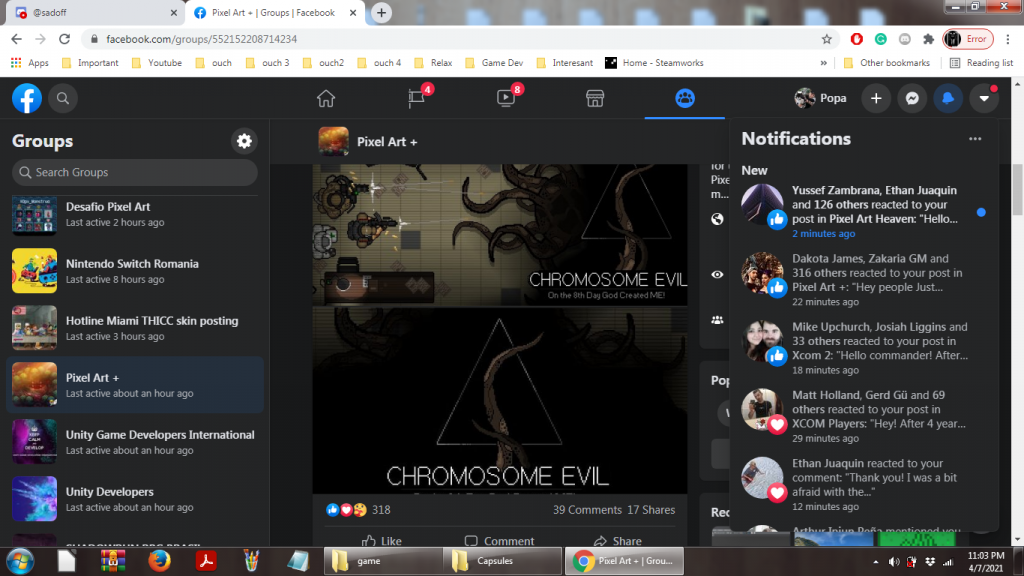This screenshot has width=1024, height=576.
Task: Open the Apps bookmarks shortcut
Action: [x=30, y=63]
